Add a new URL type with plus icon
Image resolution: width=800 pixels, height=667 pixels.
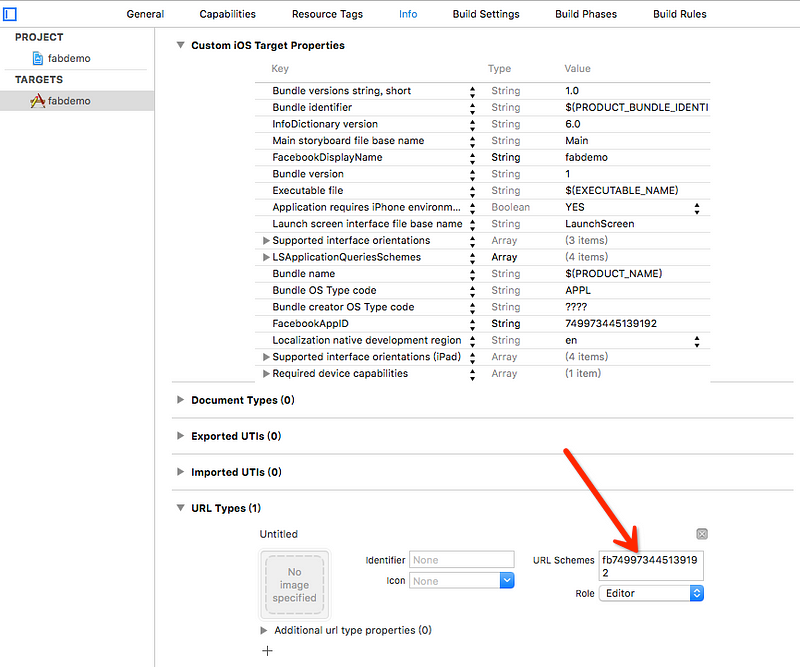pyautogui.click(x=267, y=651)
